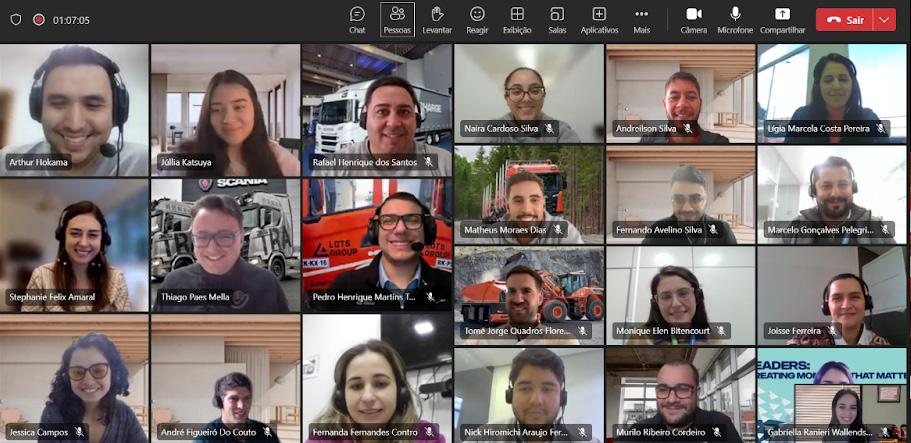Screen dimensions: 911x443
Task: Click the name label Lígia Marcola Costa Pereira
Action: coord(819,128)
